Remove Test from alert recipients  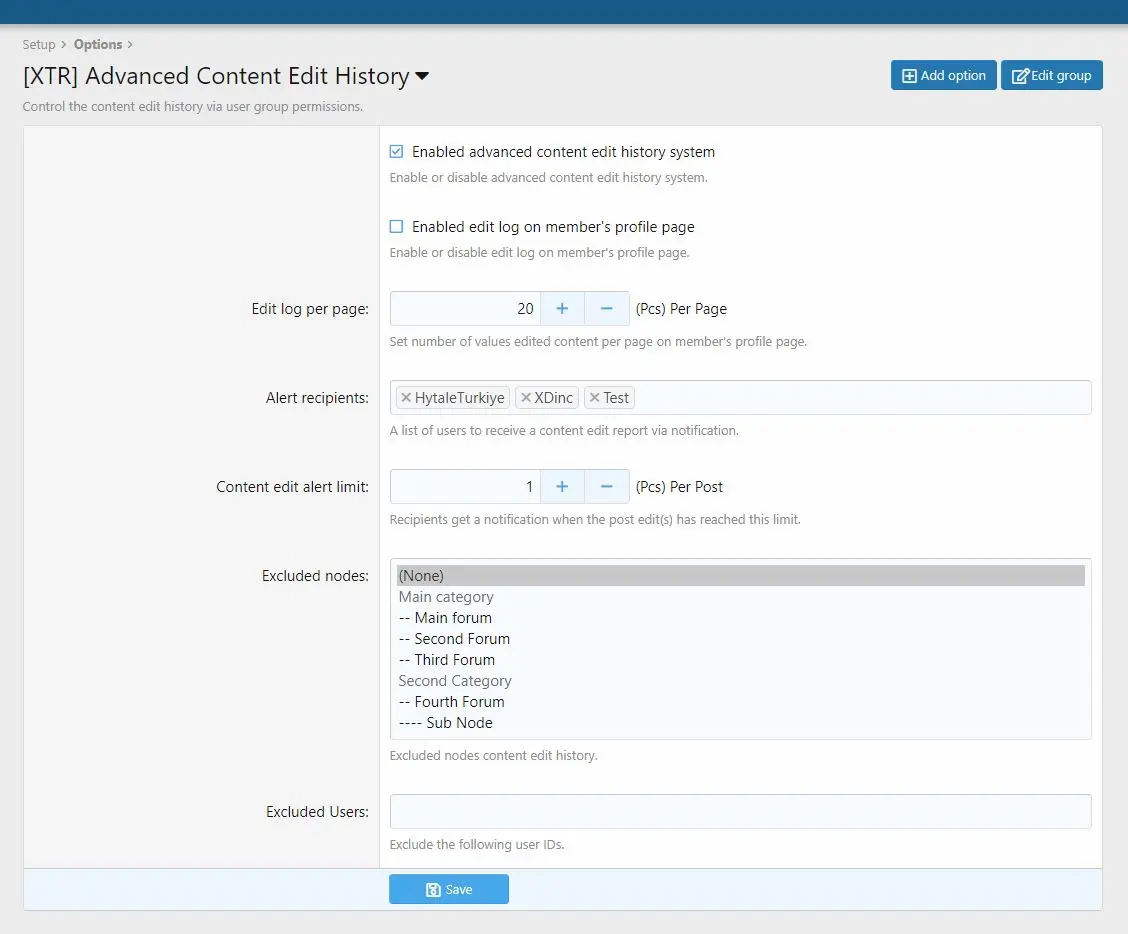594,397
